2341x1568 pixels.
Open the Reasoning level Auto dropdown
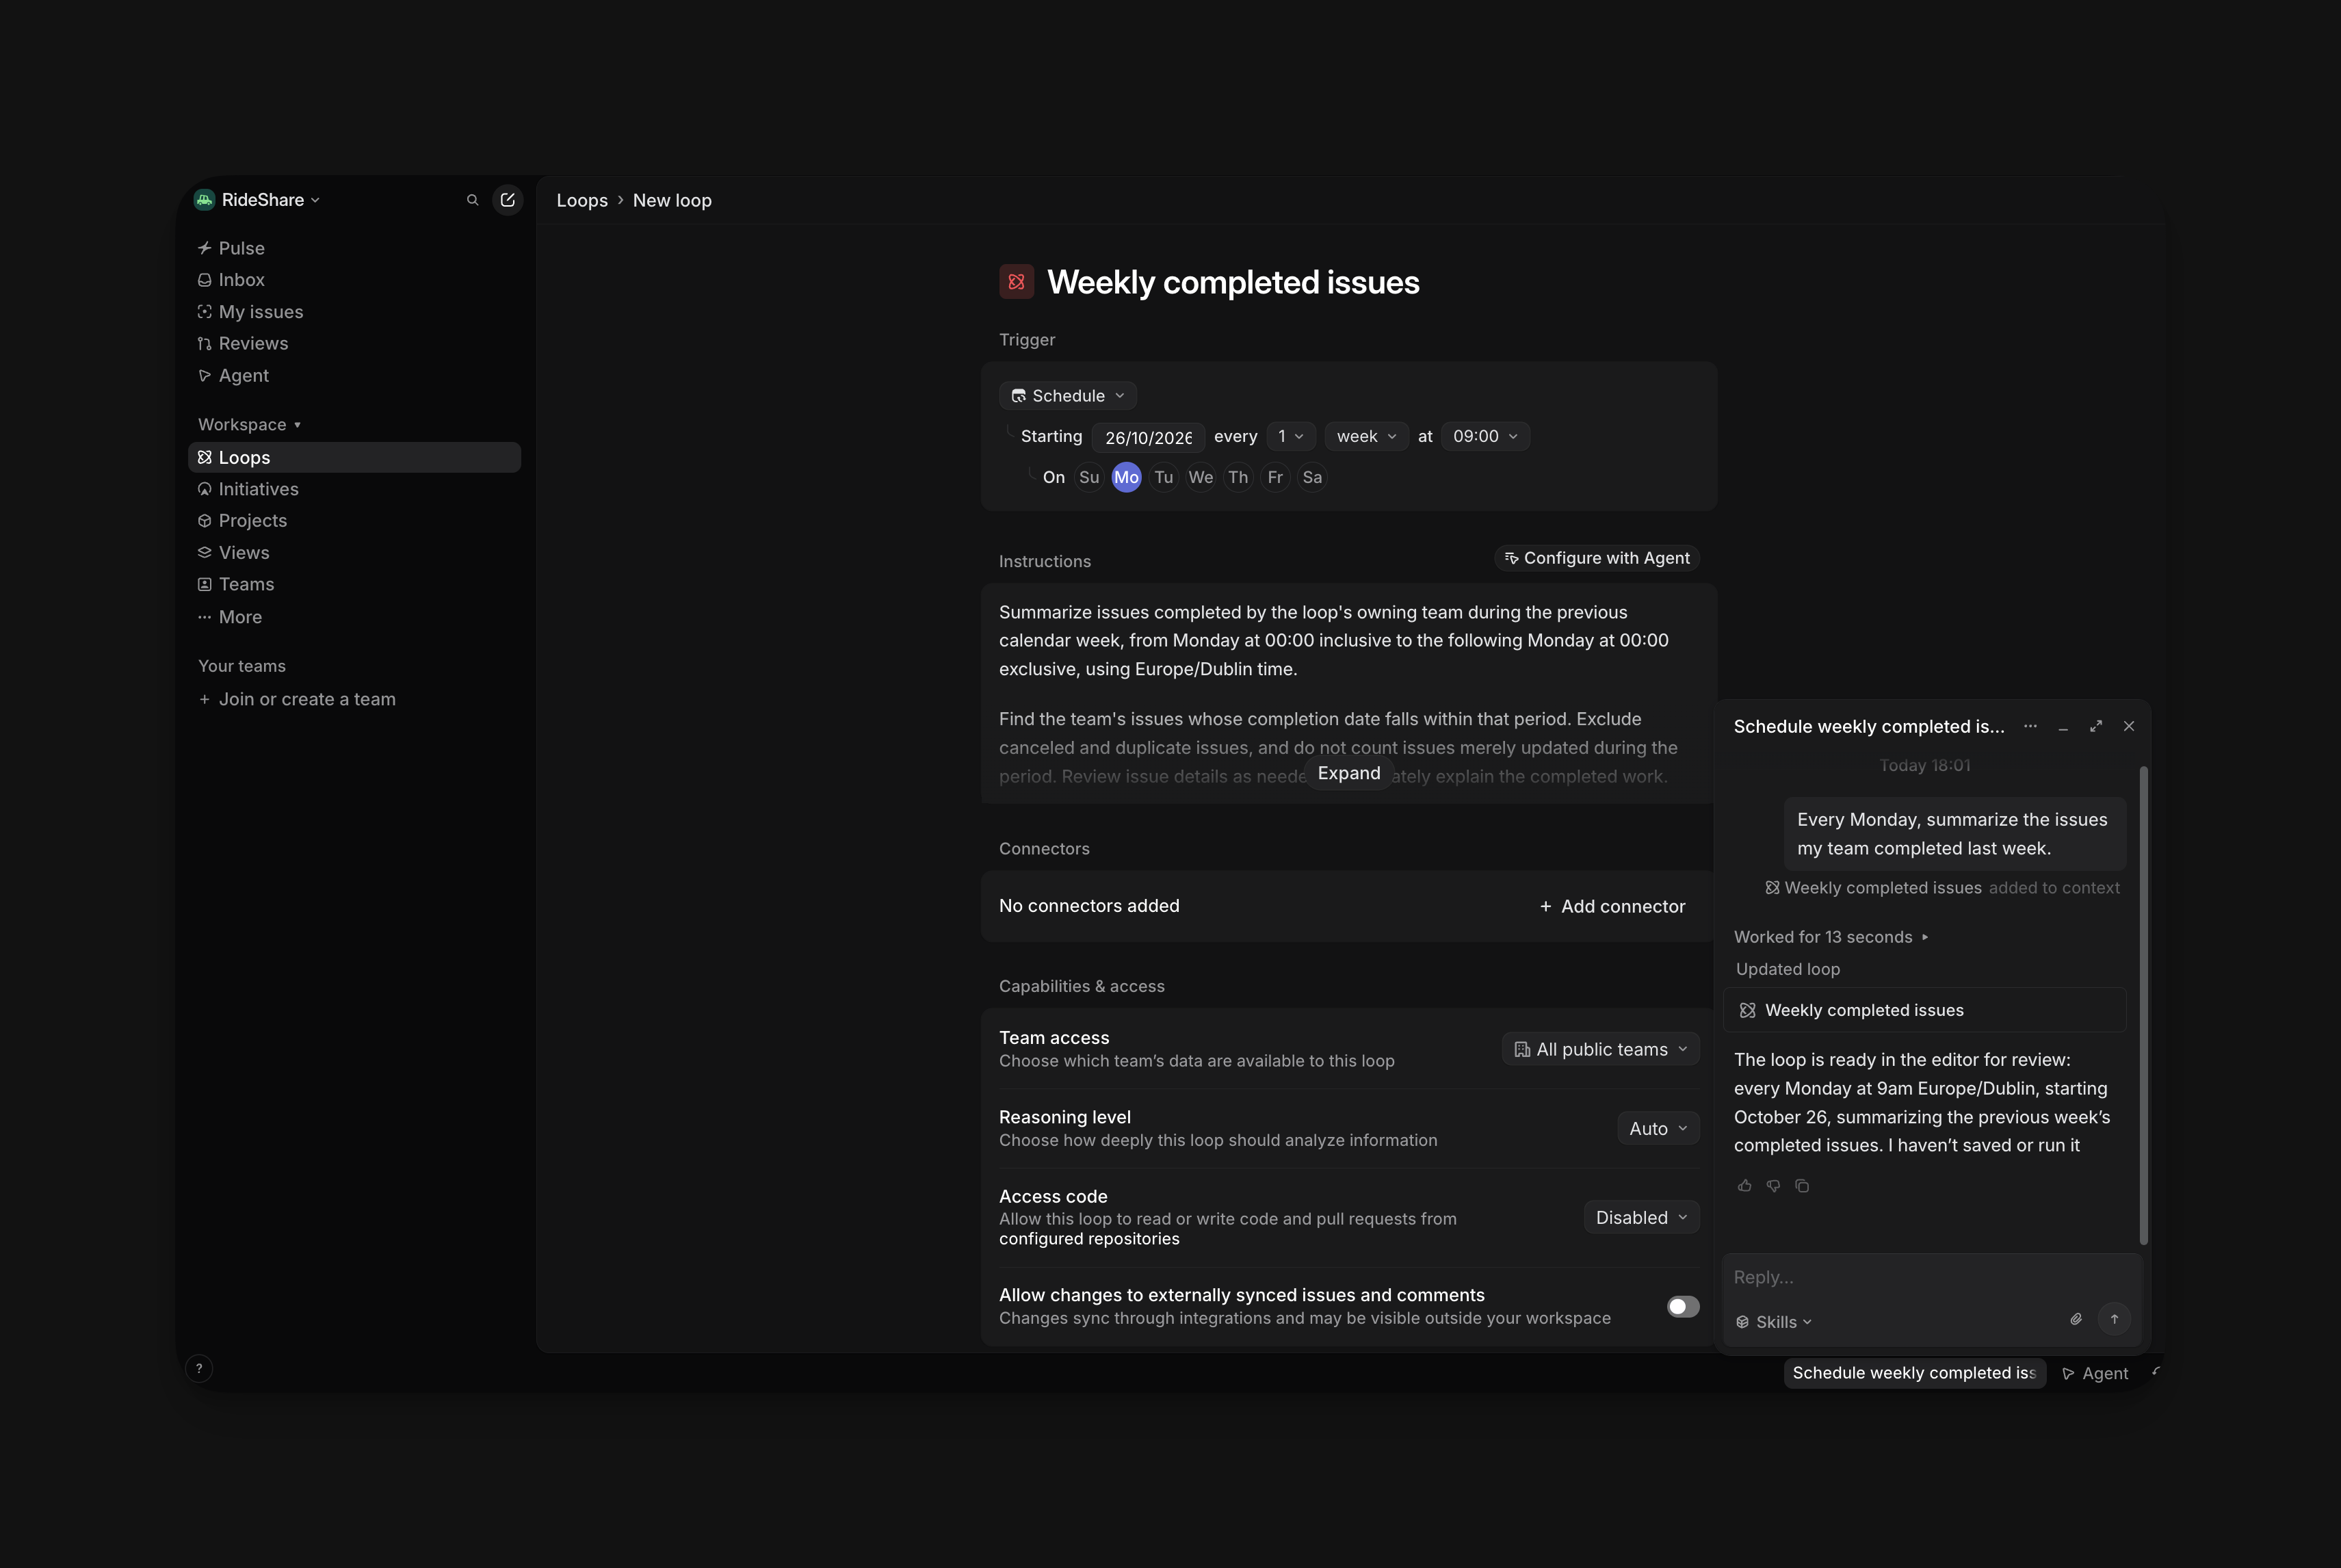pyautogui.click(x=1658, y=1128)
